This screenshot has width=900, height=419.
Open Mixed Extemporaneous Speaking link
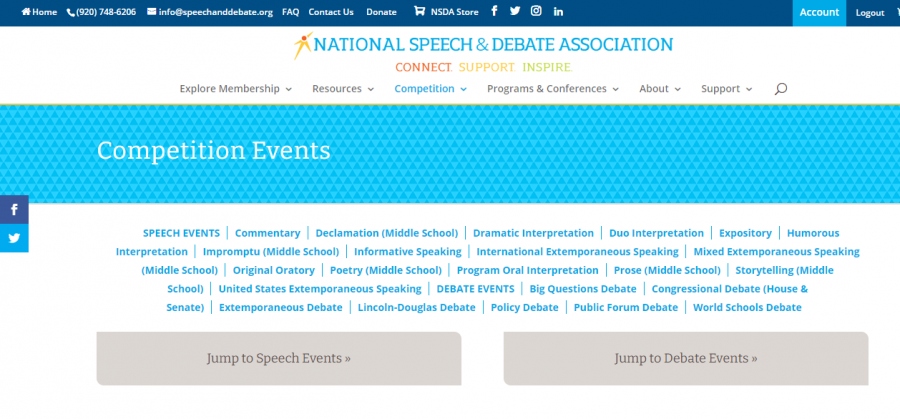point(777,251)
